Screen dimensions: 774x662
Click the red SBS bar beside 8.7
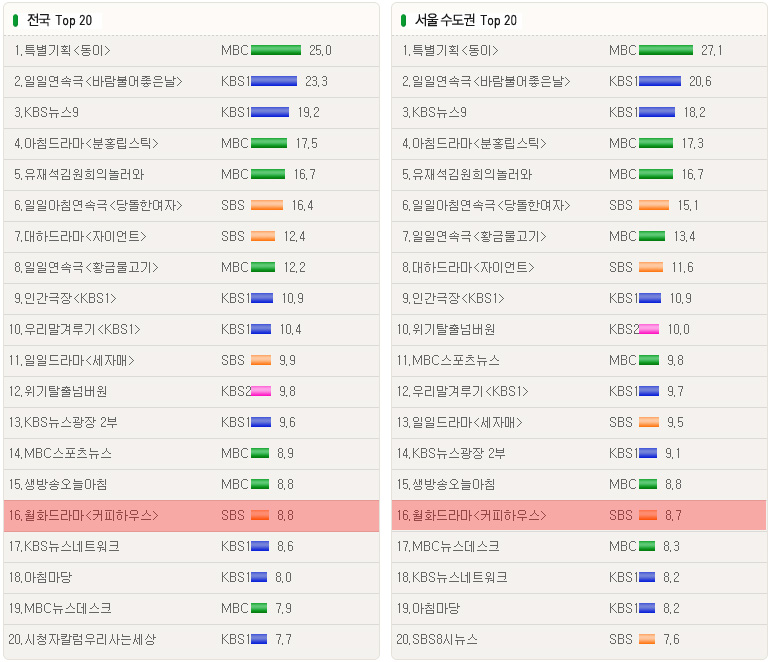click(648, 516)
